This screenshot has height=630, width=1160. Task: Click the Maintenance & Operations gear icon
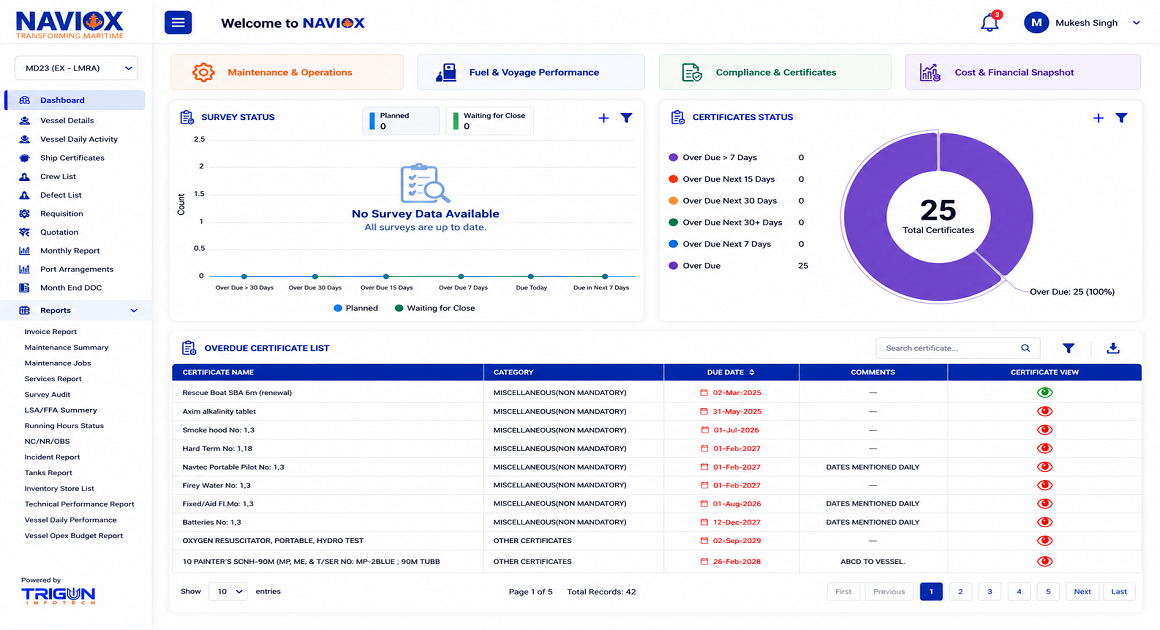point(203,72)
